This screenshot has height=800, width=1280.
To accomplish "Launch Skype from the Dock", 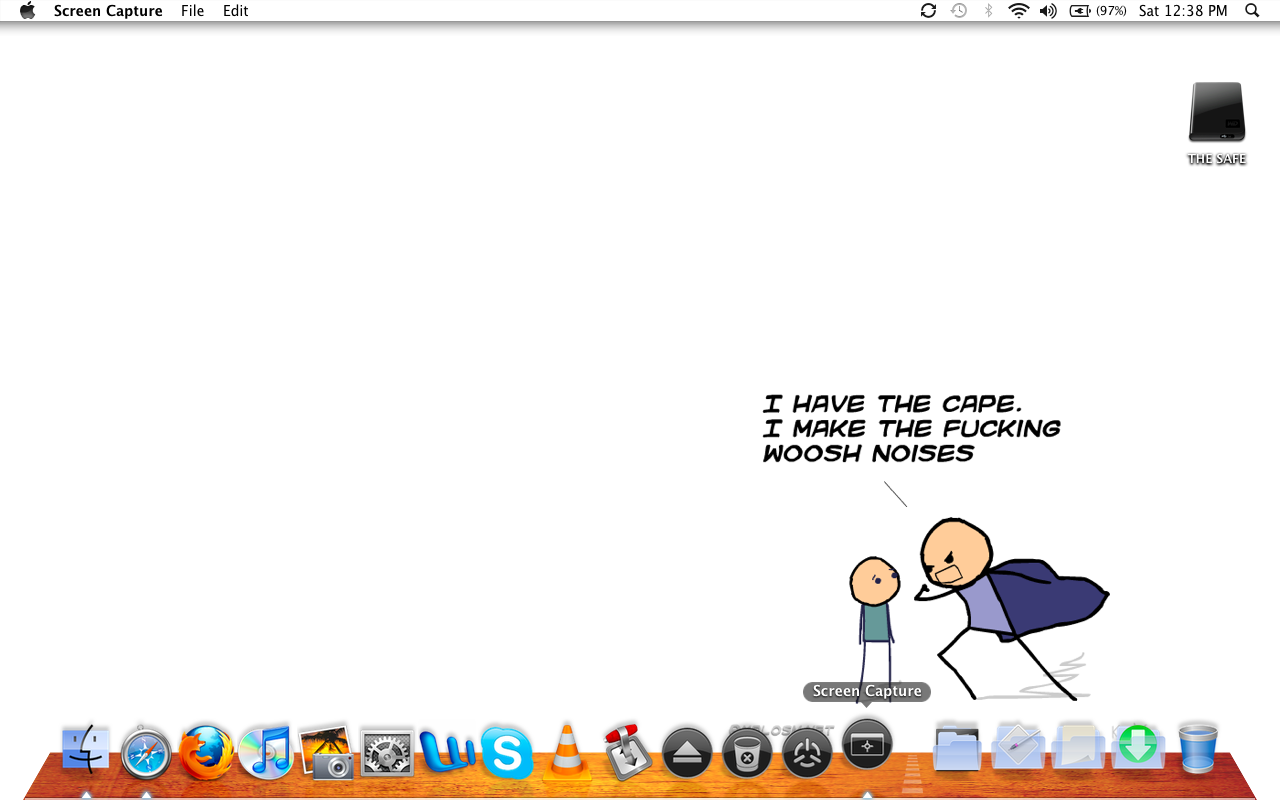I will [x=507, y=752].
